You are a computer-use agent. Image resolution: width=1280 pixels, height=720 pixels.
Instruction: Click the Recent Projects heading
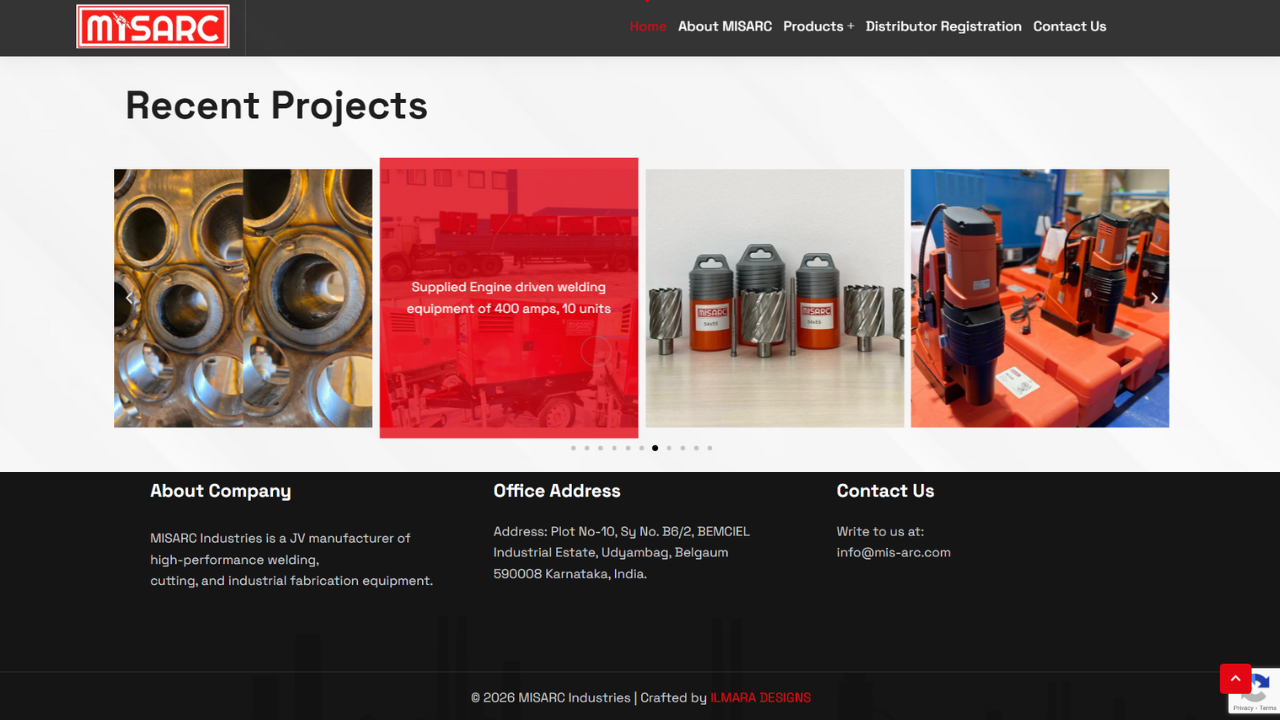[276, 105]
